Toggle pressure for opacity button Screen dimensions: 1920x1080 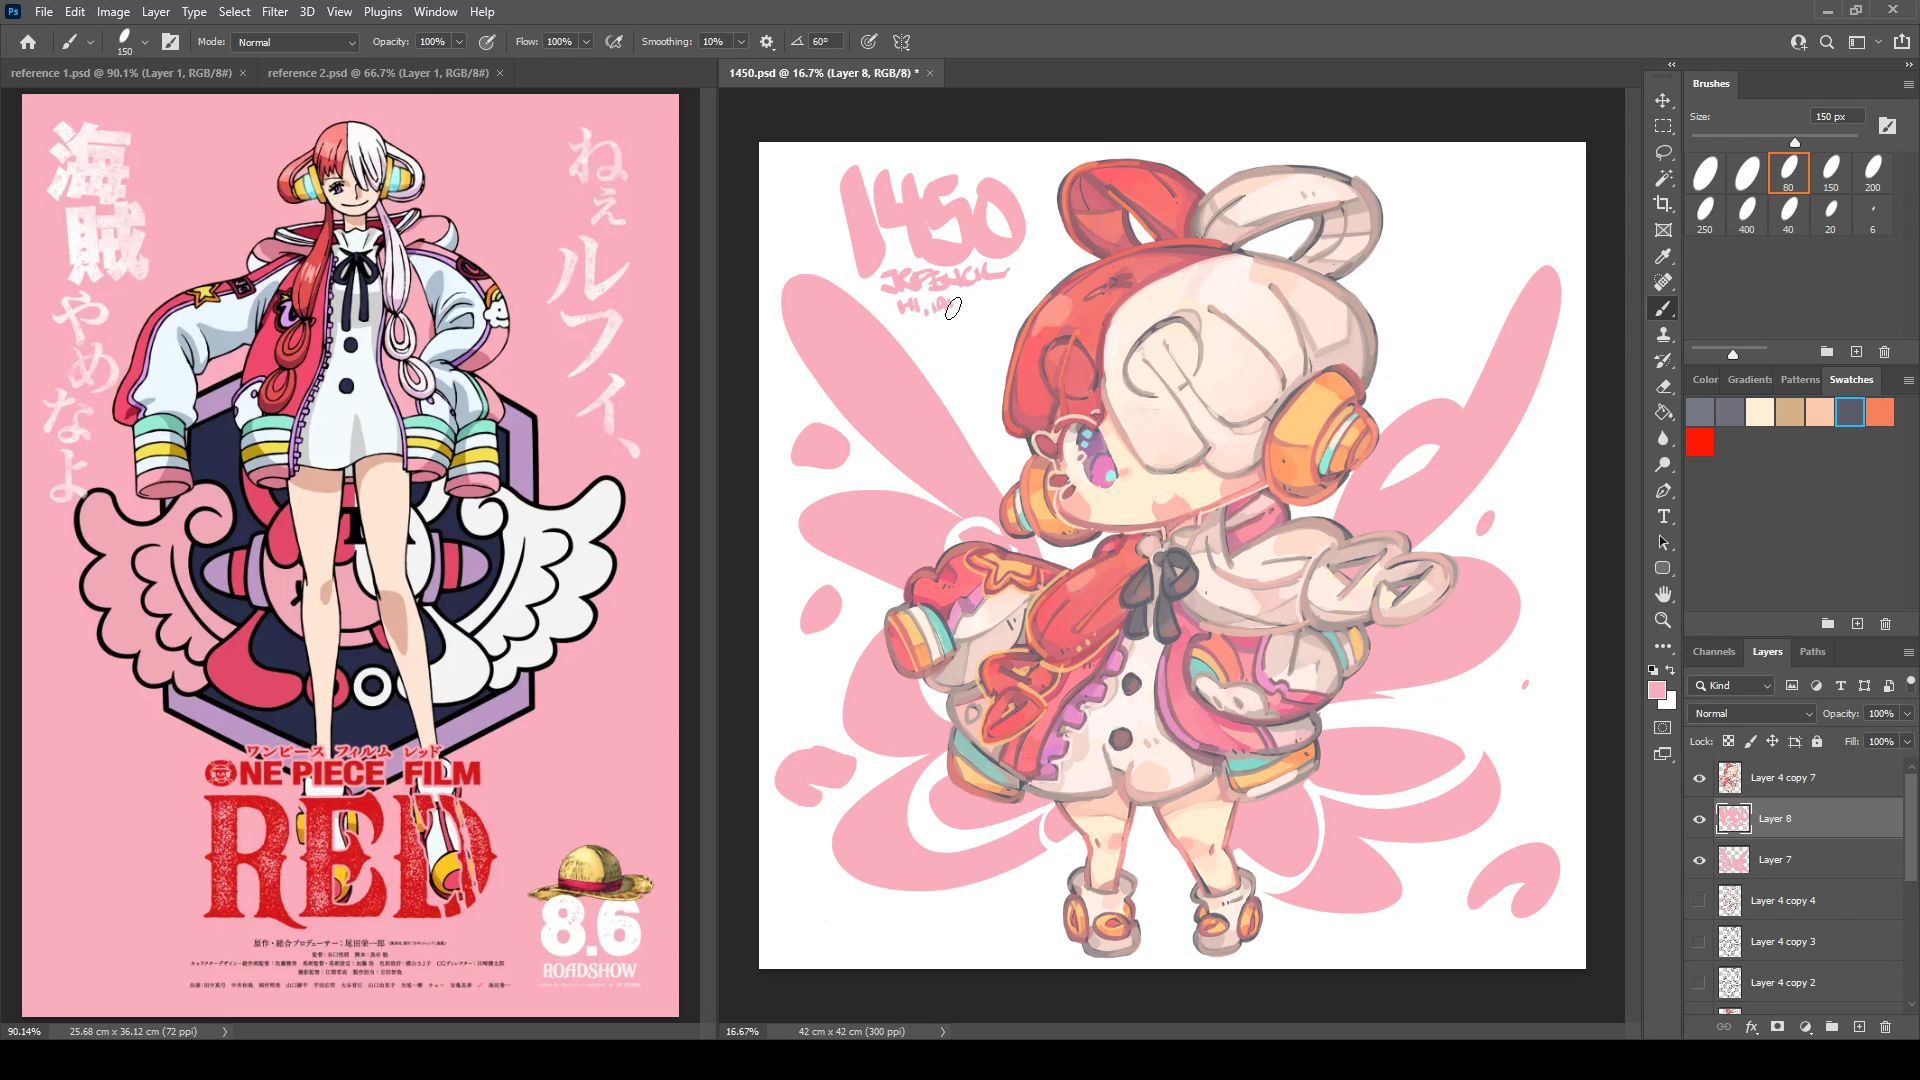(x=487, y=42)
